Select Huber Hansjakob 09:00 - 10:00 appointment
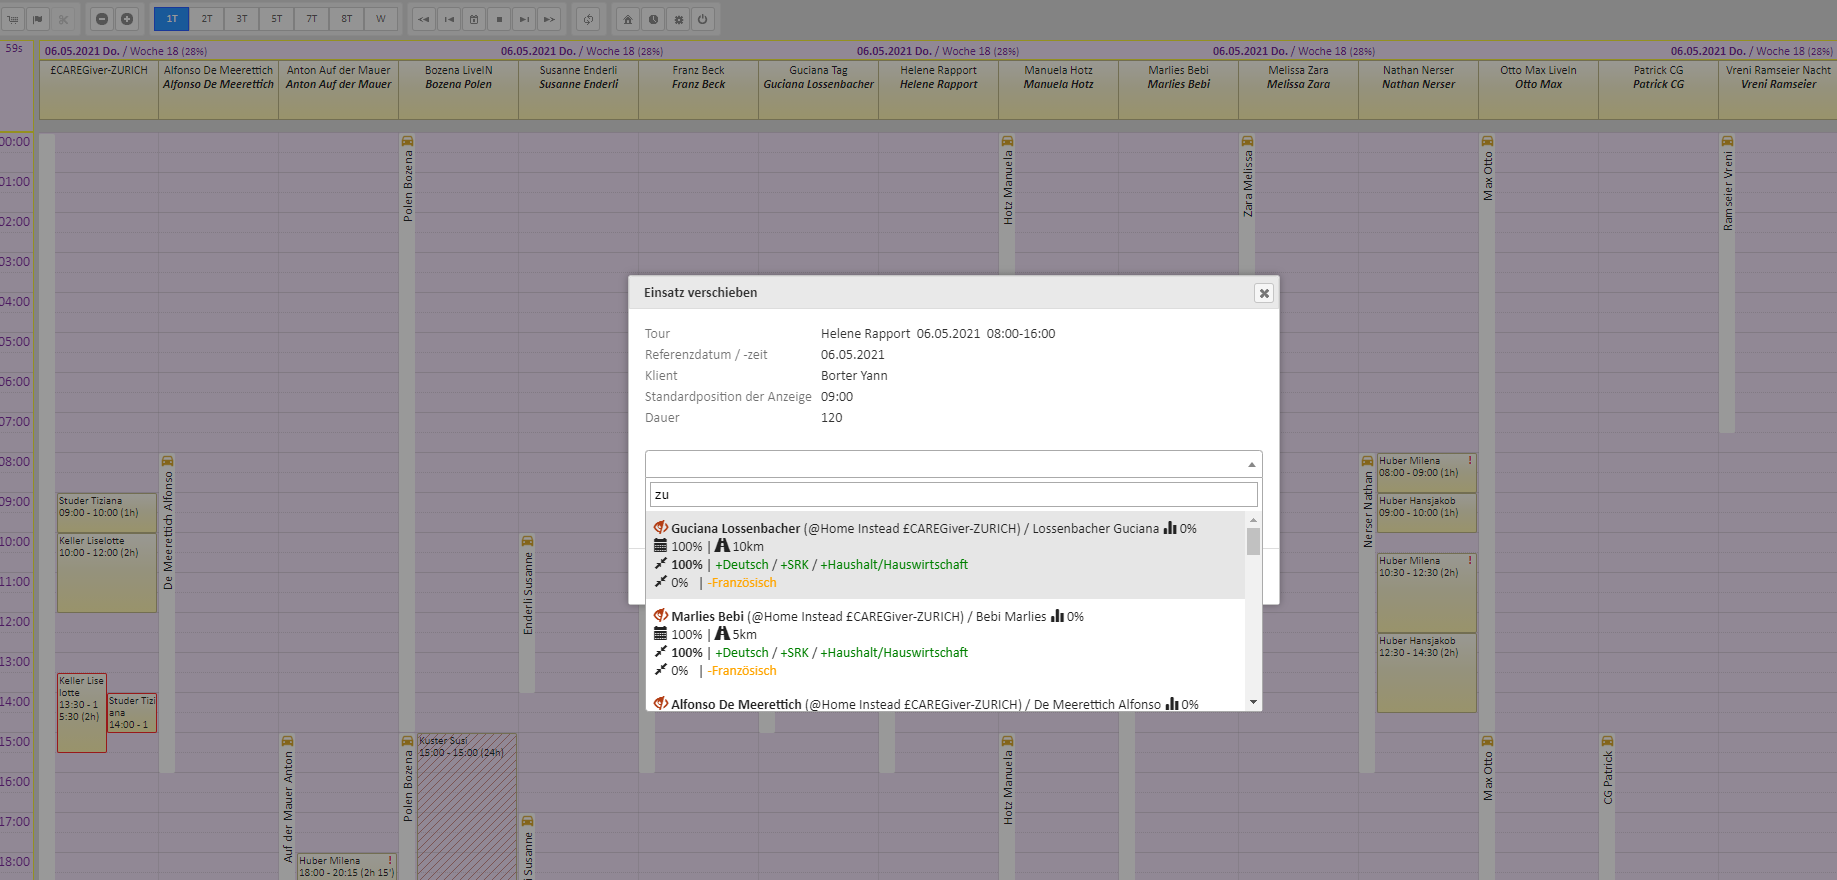1837x880 pixels. [x=1427, y=513]
